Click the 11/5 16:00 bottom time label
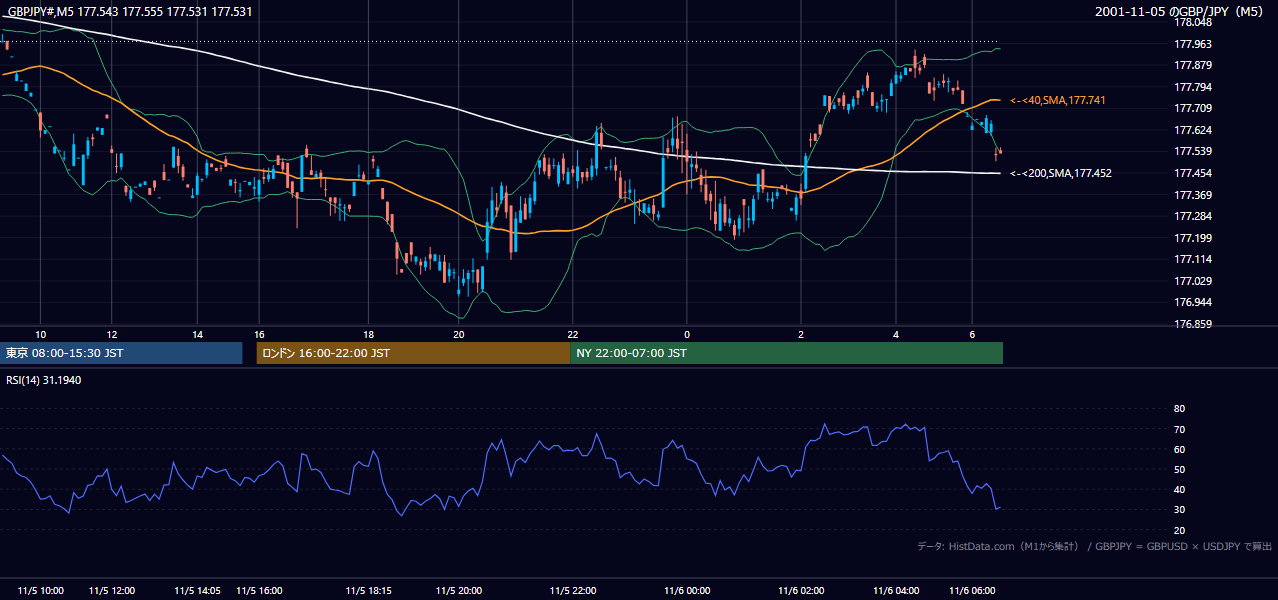The width and height of the screenshot is (1278, 600). pos(259,590)
